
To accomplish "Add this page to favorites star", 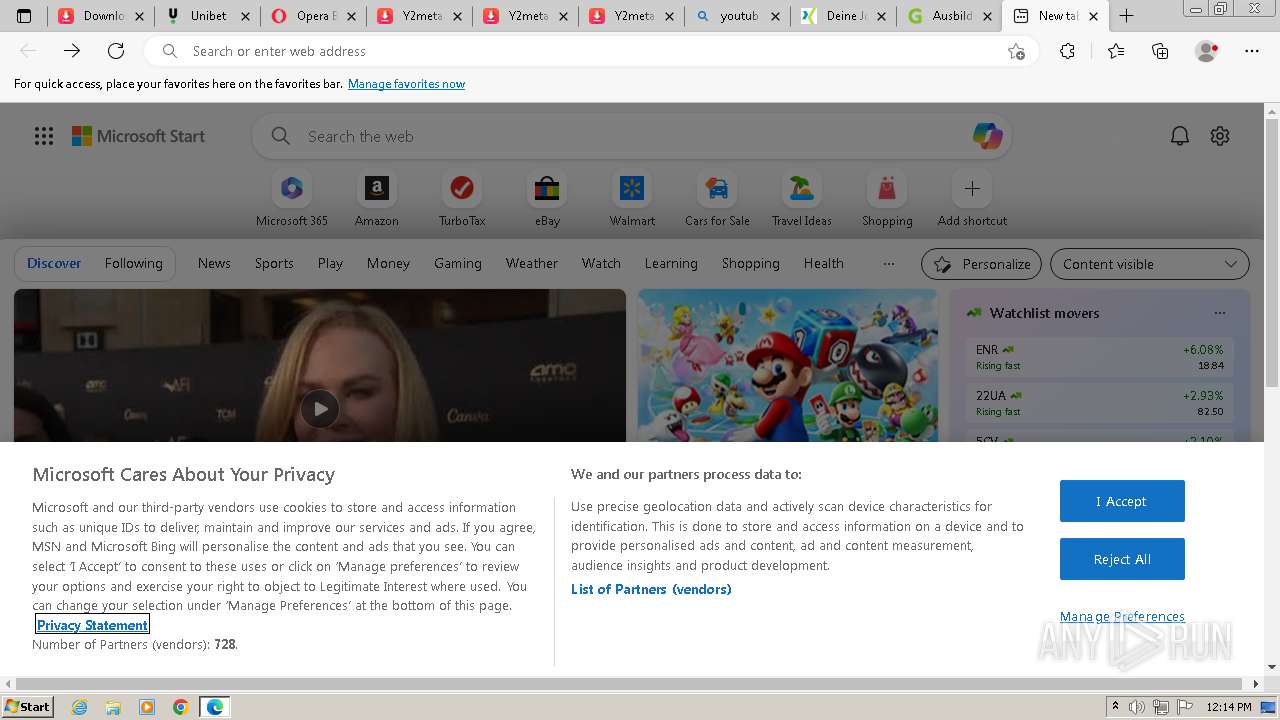I will click(1016, 51).
